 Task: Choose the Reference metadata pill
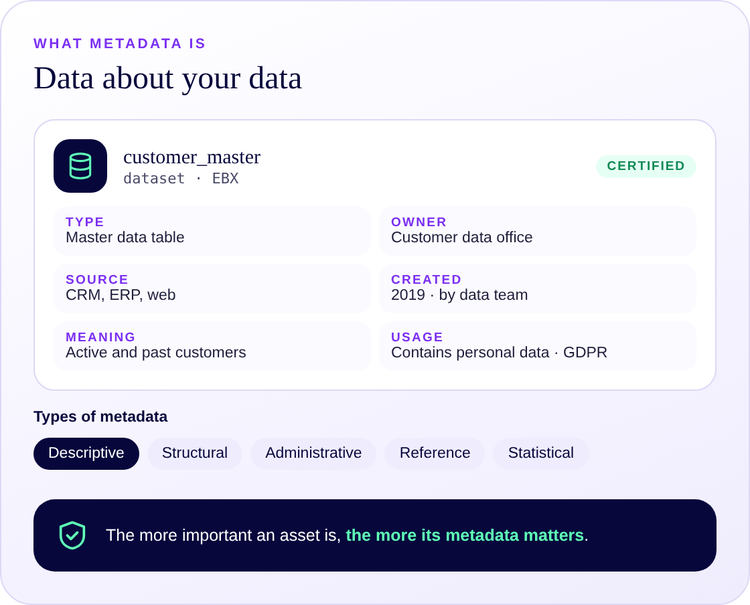pyautogui.click(x=435, y=453)
